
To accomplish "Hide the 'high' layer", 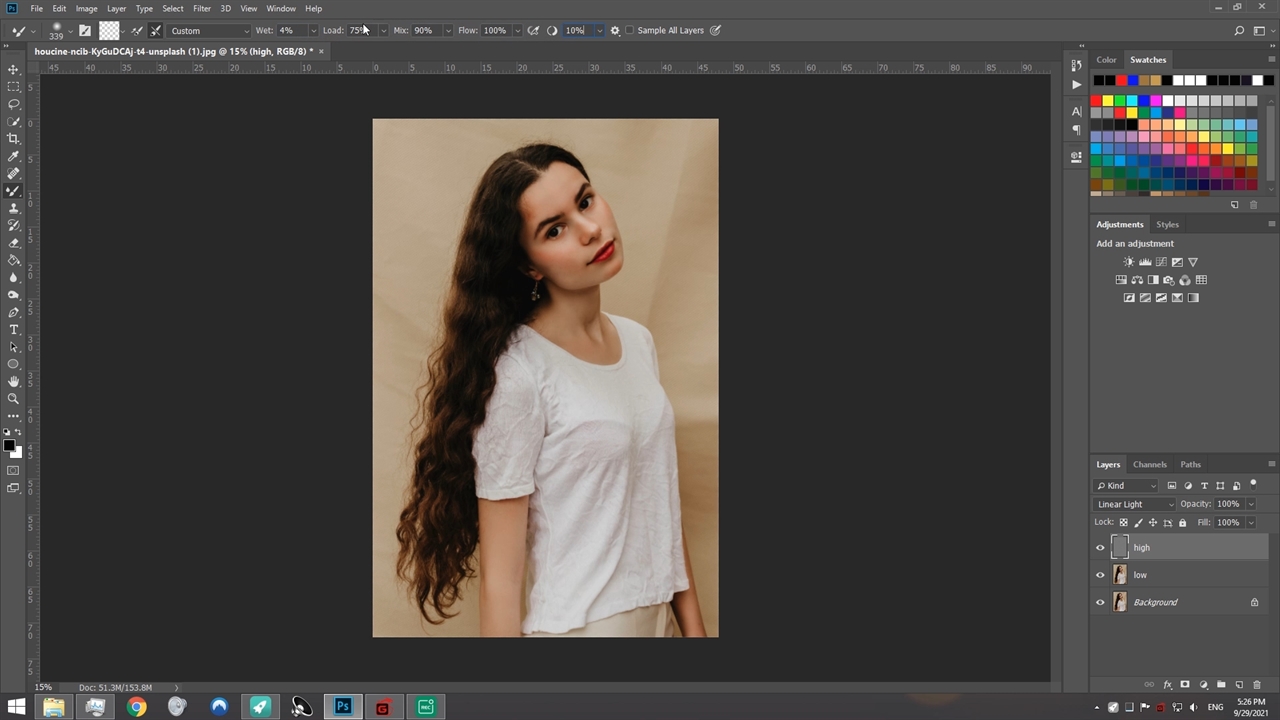I will (x=1100, y=548).
